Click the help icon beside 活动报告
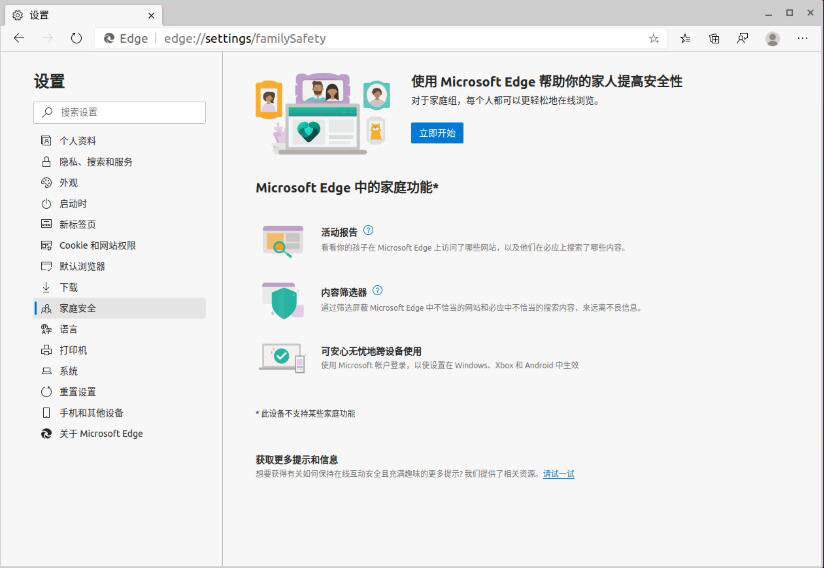 pos(368,230)
